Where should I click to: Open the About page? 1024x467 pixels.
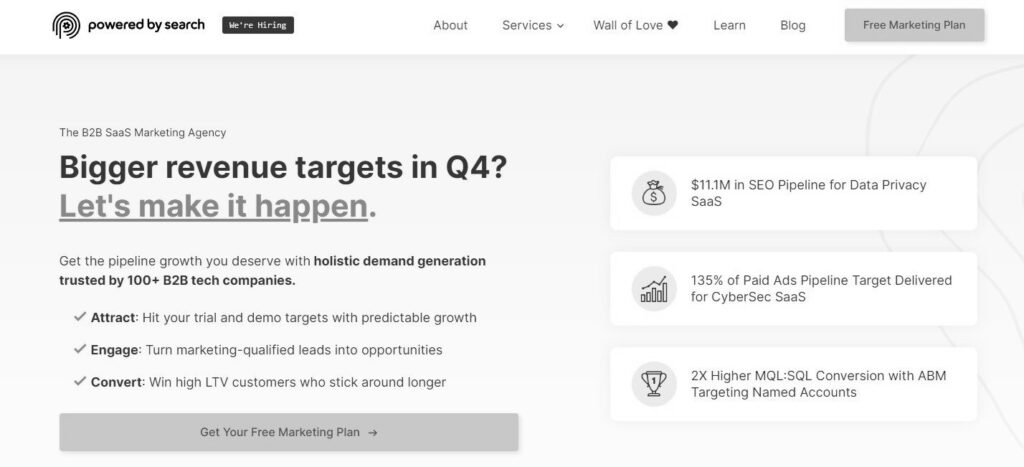pyautogui.click(x=450, y=25)
